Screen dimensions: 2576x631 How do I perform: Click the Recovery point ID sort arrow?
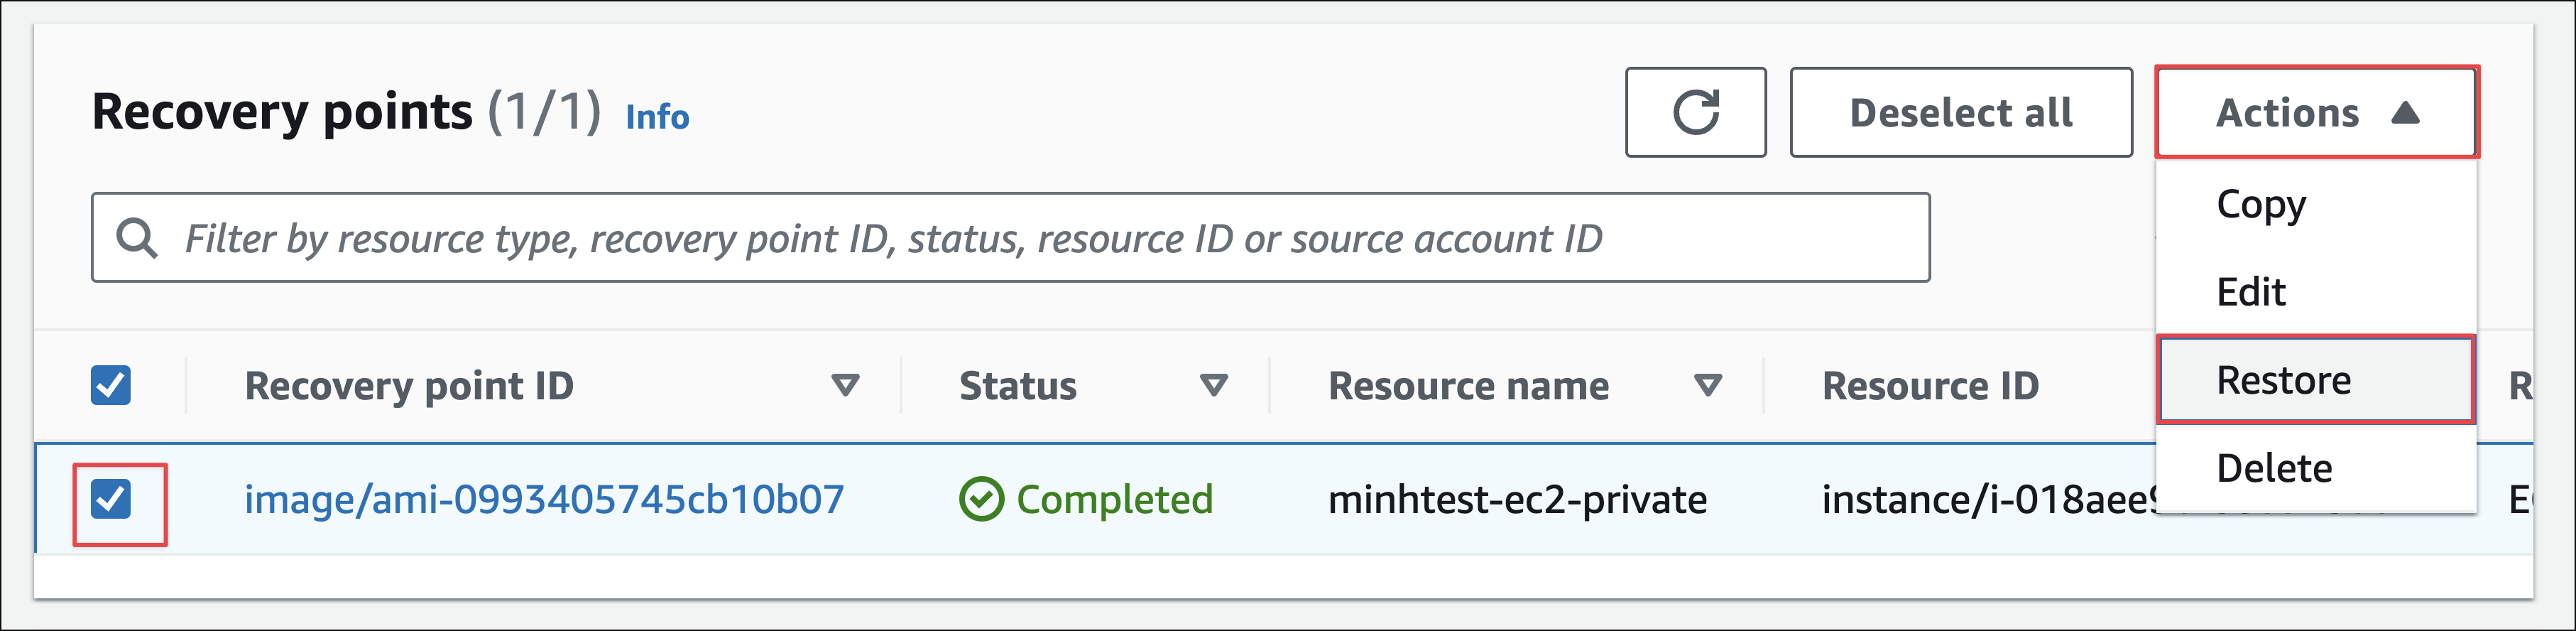tap(845, 385)
